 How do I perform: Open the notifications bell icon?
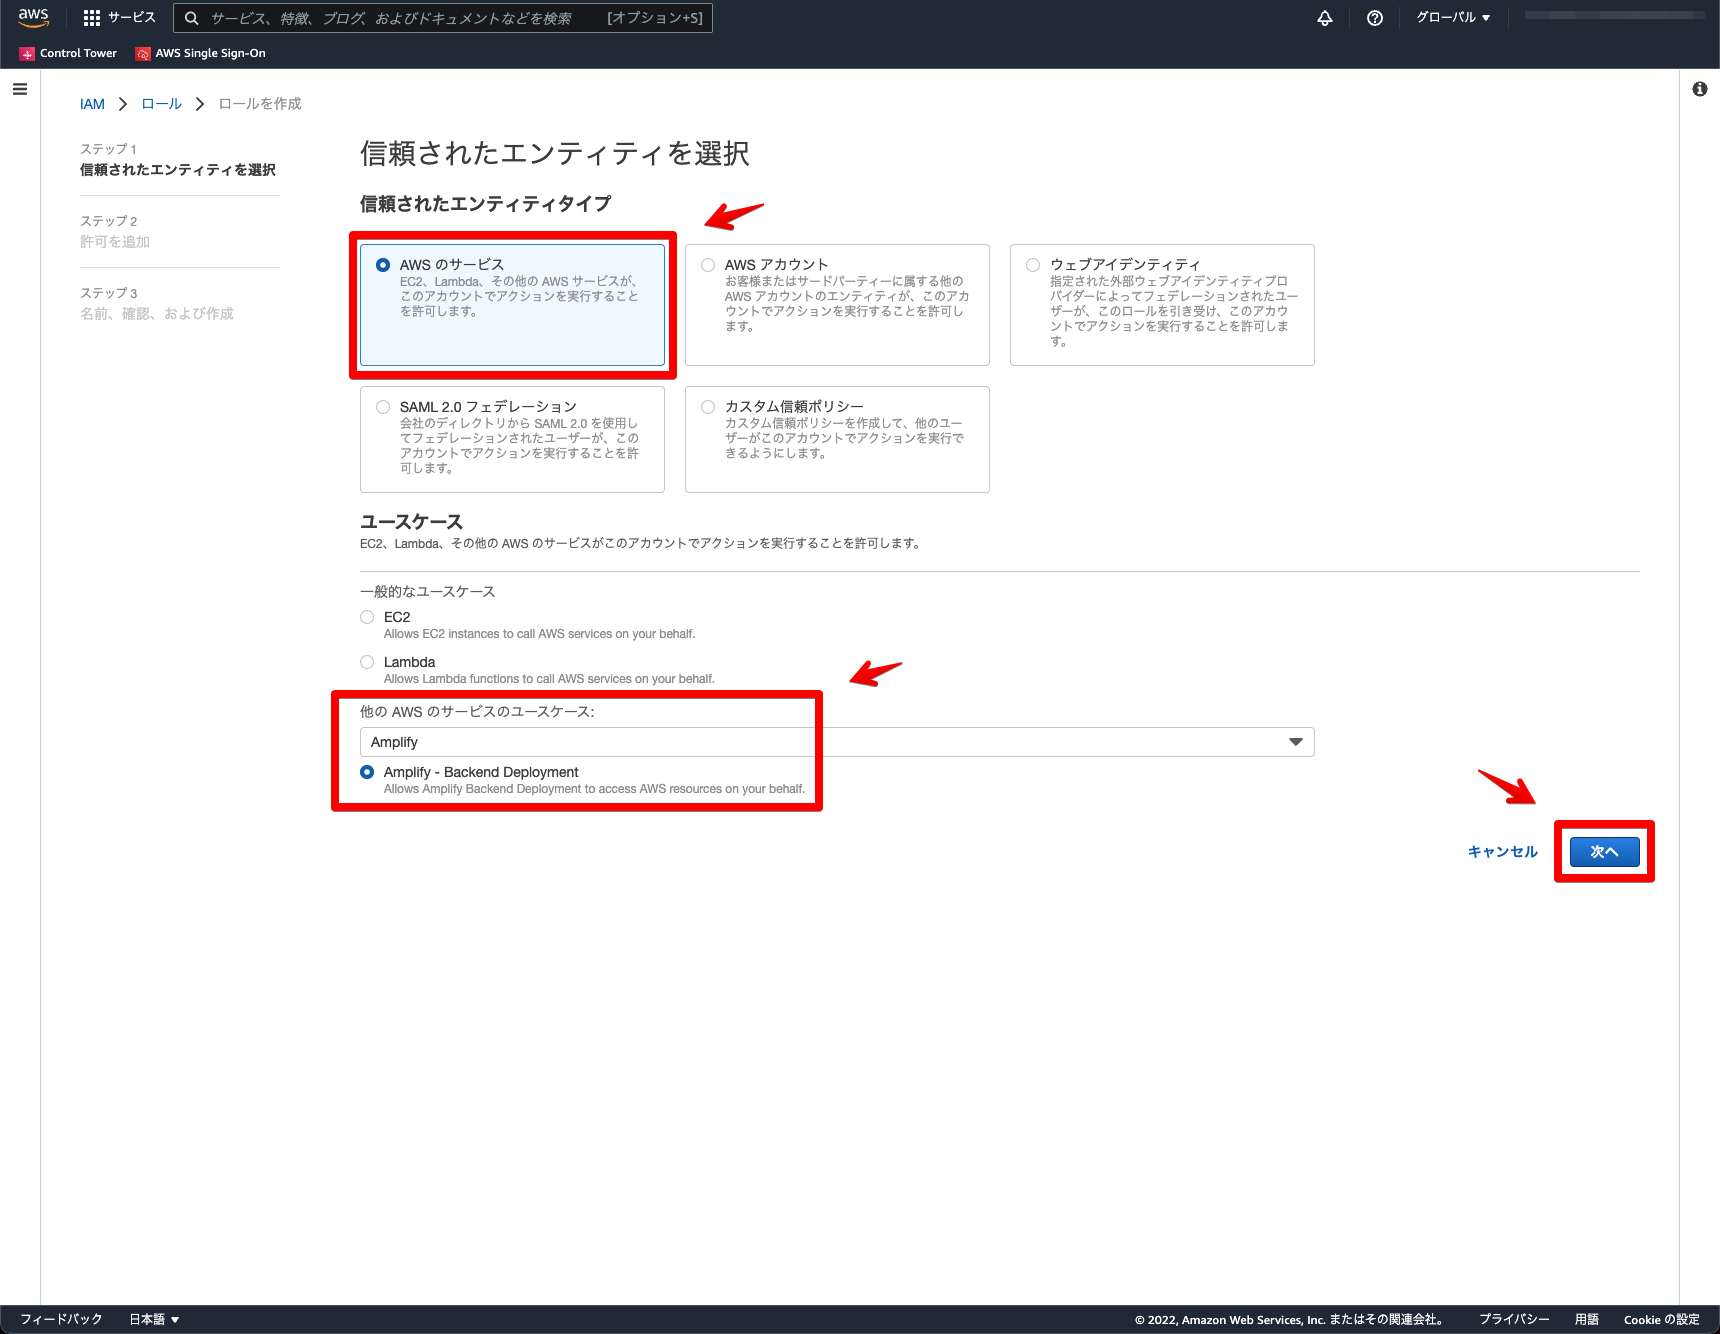click(1325, 18)
